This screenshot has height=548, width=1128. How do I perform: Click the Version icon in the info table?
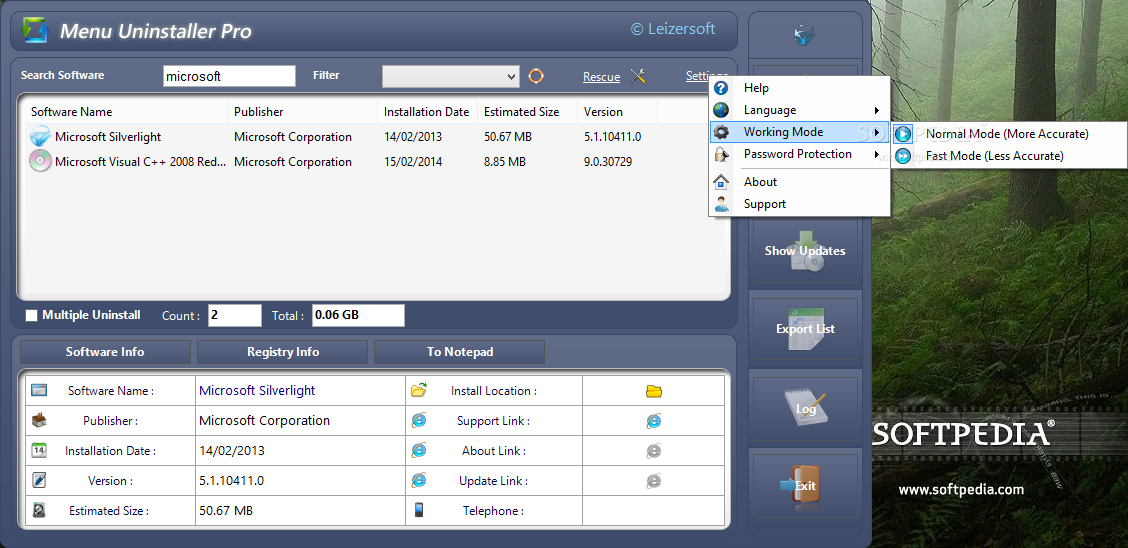[39, 480]
